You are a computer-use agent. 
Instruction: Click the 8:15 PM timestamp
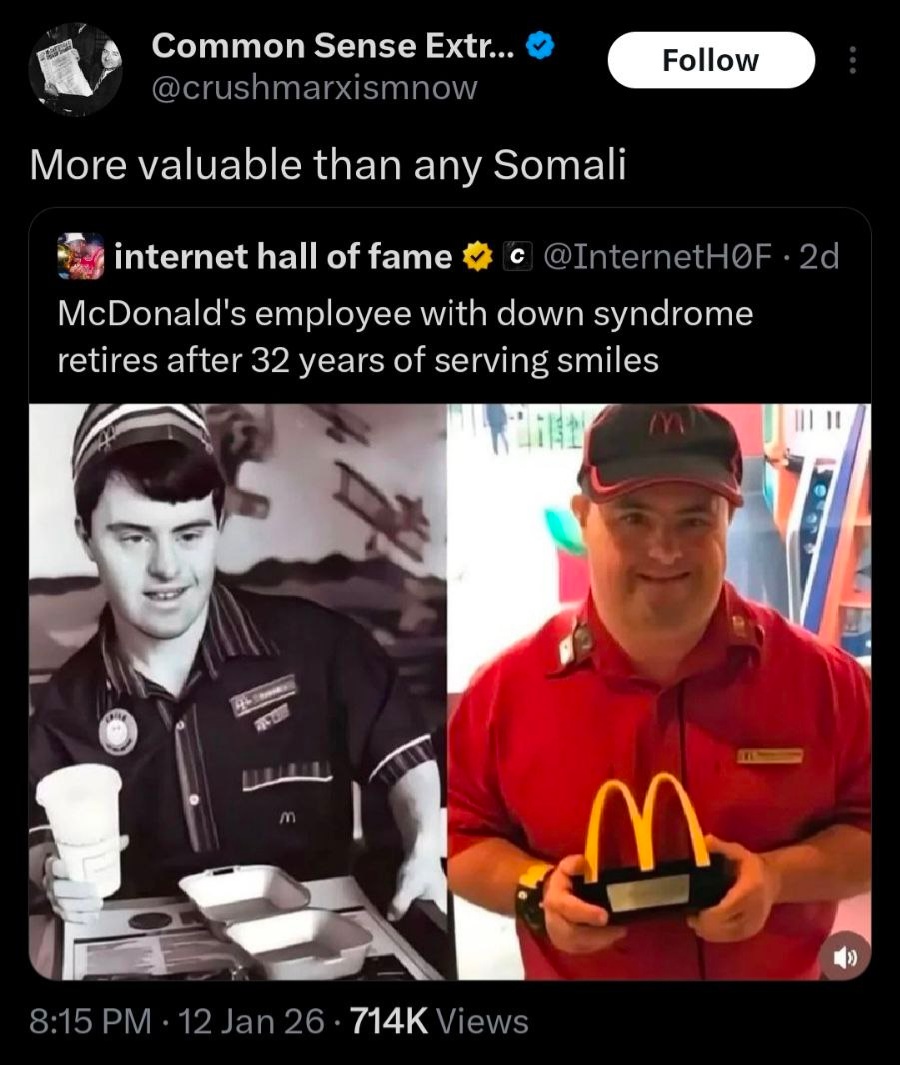tap(90, 1021)
